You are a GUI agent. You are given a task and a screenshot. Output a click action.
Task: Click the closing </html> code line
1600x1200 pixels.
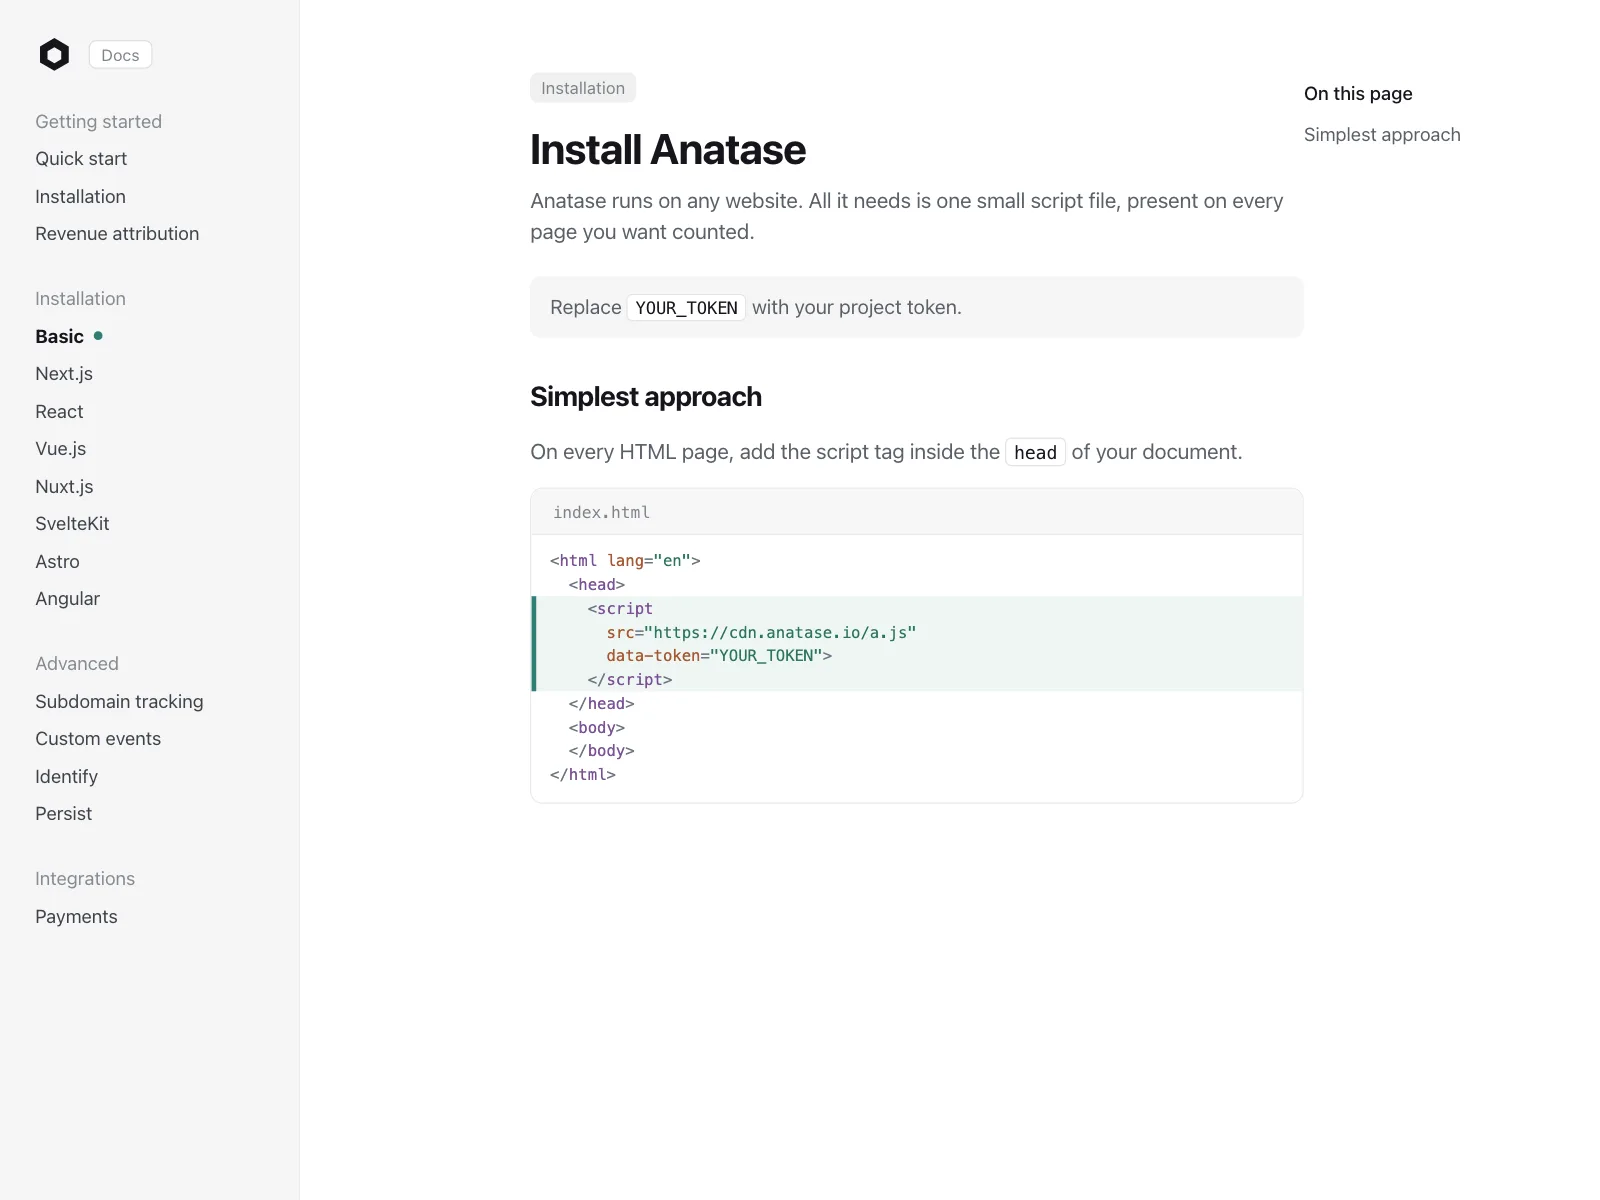pyautogui.click(x=583, y=775)
